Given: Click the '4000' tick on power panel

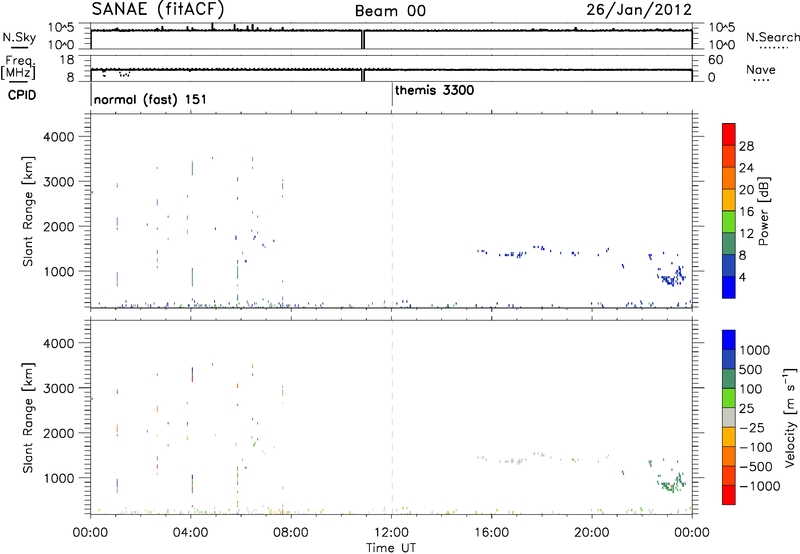Looking at the screenshot, I should point(59,137).
